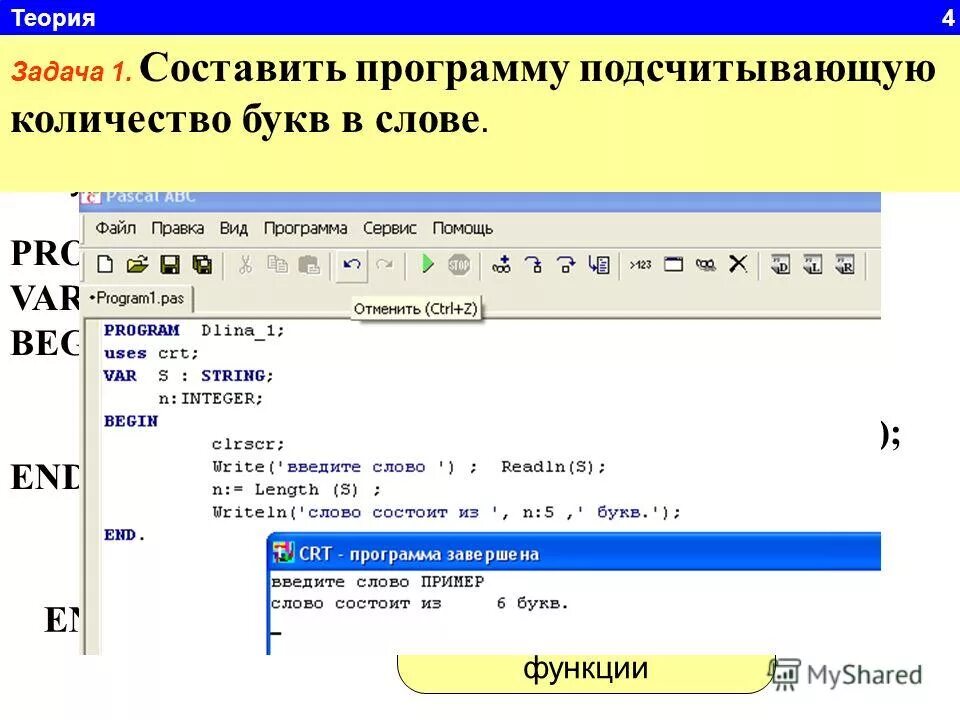Open the Сервис menu
960x720 pixels.
point(392,228)
